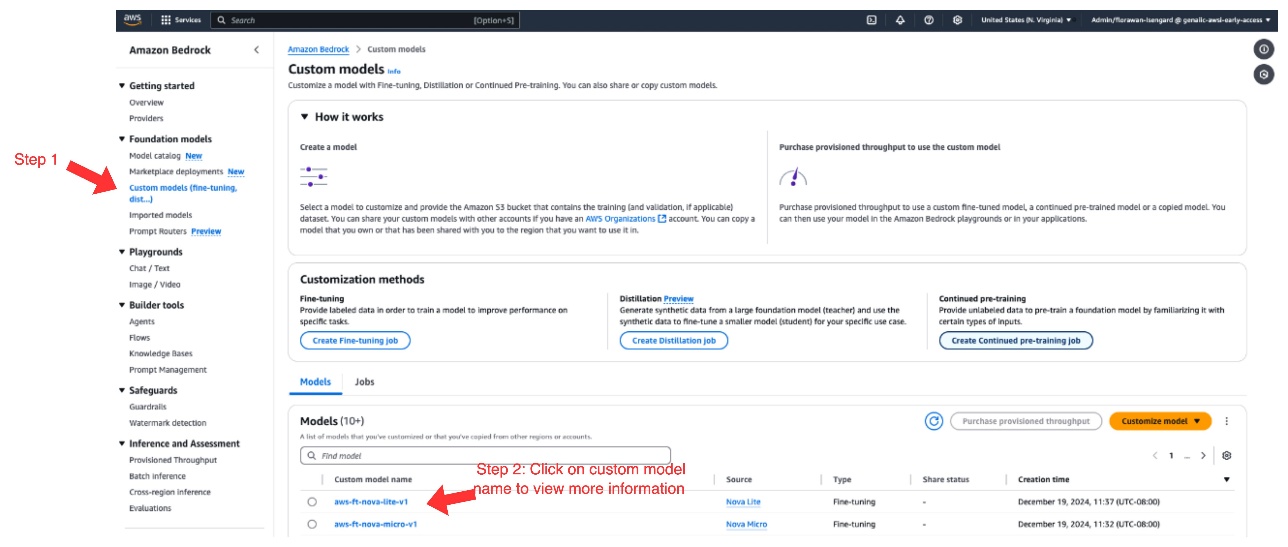The height and width of the screenshot is (547, 1288).
Task: Open Guardrails under Safeguards
Action: coord(148,407)
